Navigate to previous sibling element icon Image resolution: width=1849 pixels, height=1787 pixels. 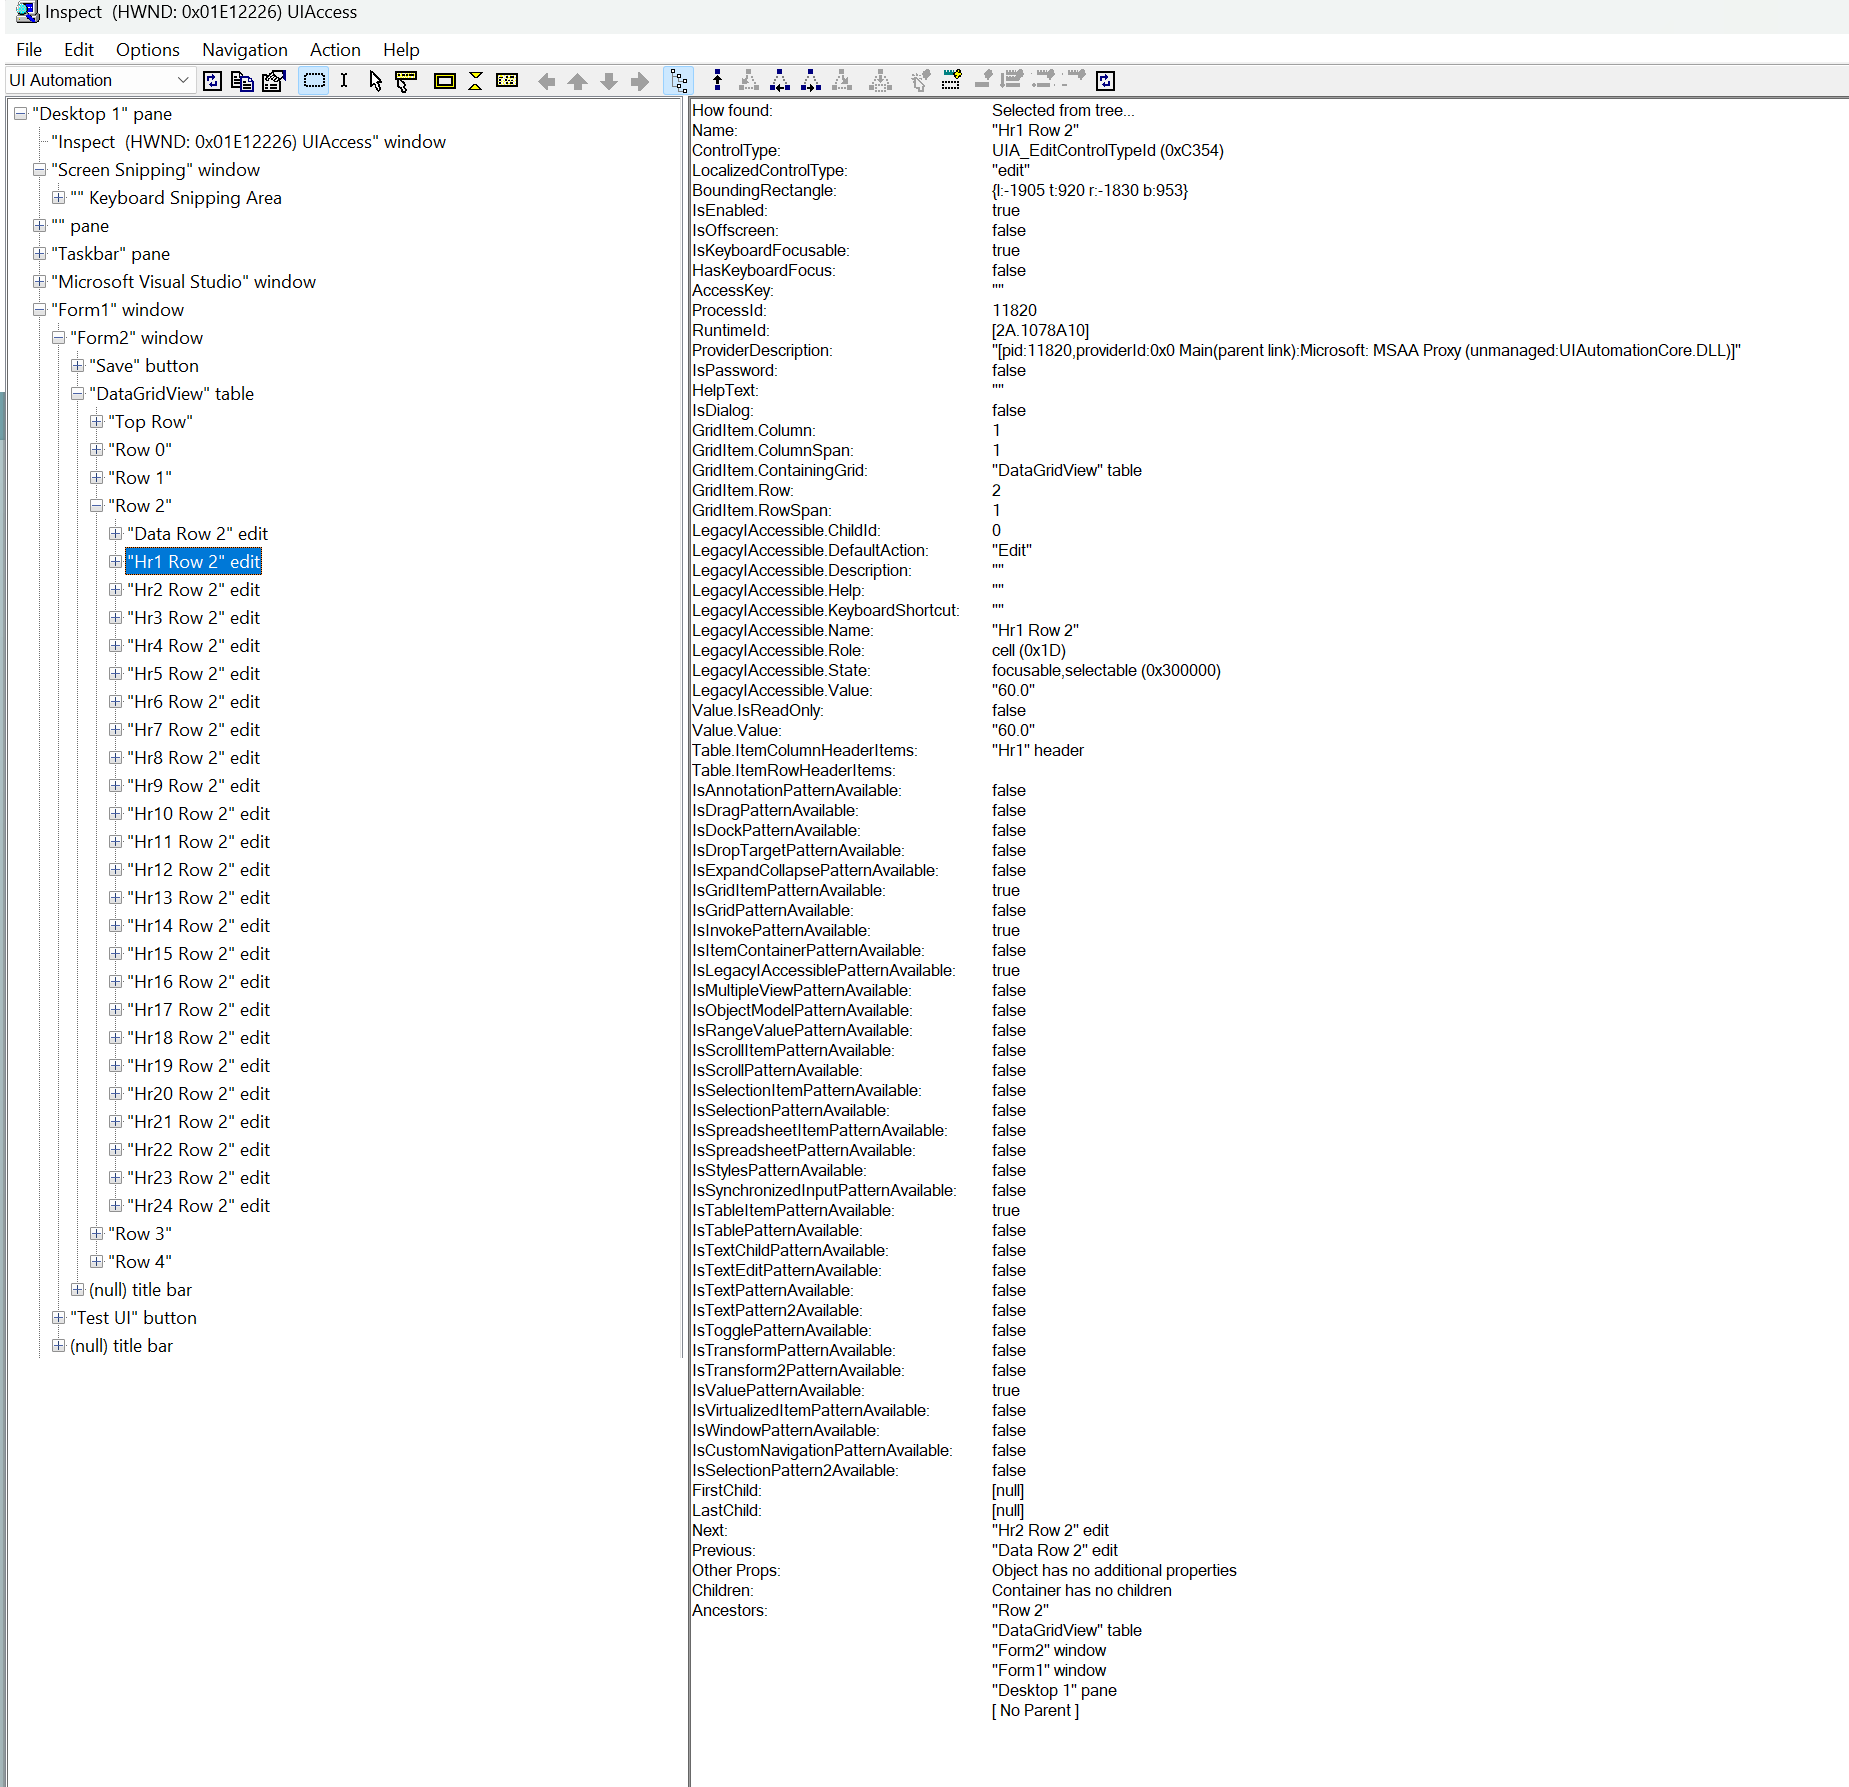pyautogui.click(x=781, y=80)
